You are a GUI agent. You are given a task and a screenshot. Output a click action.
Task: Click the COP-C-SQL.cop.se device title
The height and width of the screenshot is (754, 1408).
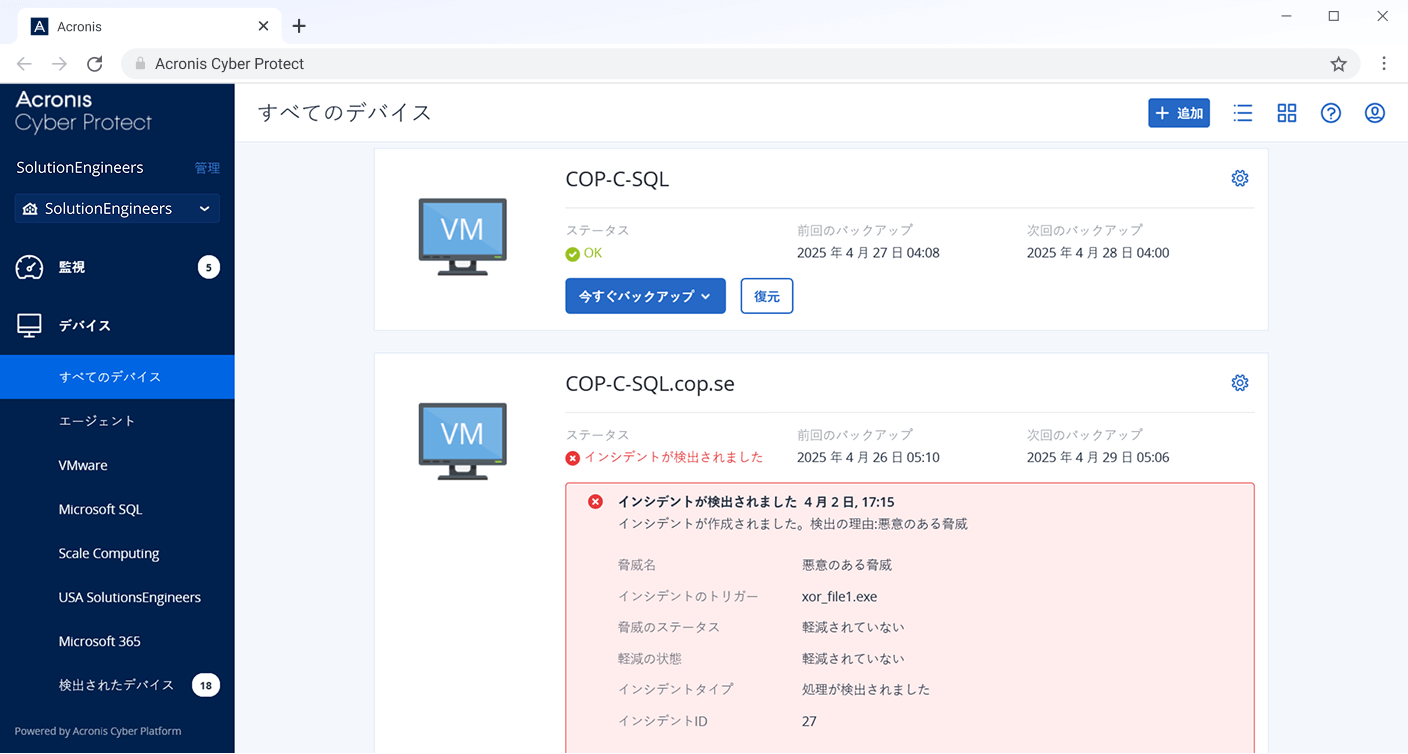pos(650,384)
